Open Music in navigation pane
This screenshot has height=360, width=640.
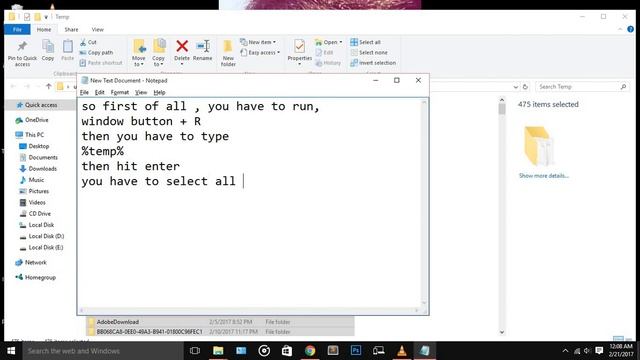point(32,180)
